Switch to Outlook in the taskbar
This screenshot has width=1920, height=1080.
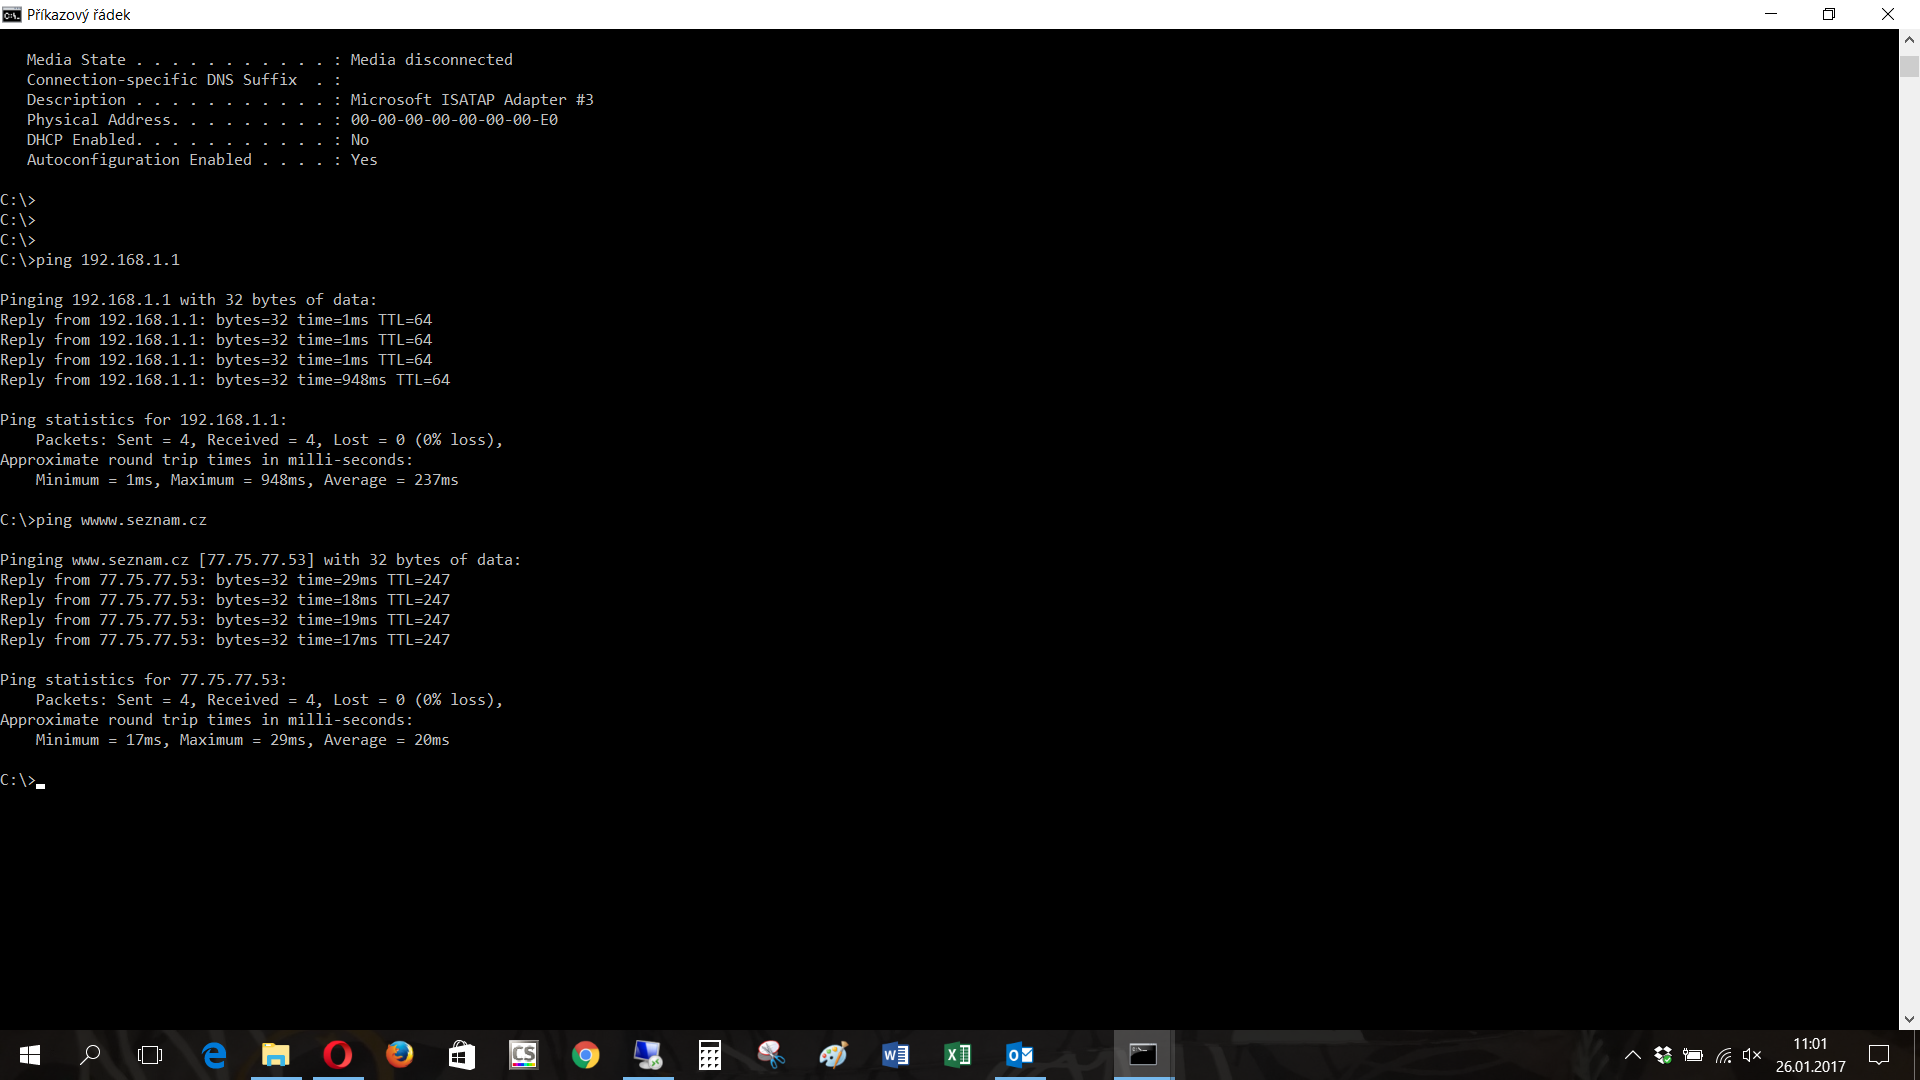pos(1019,1055)
